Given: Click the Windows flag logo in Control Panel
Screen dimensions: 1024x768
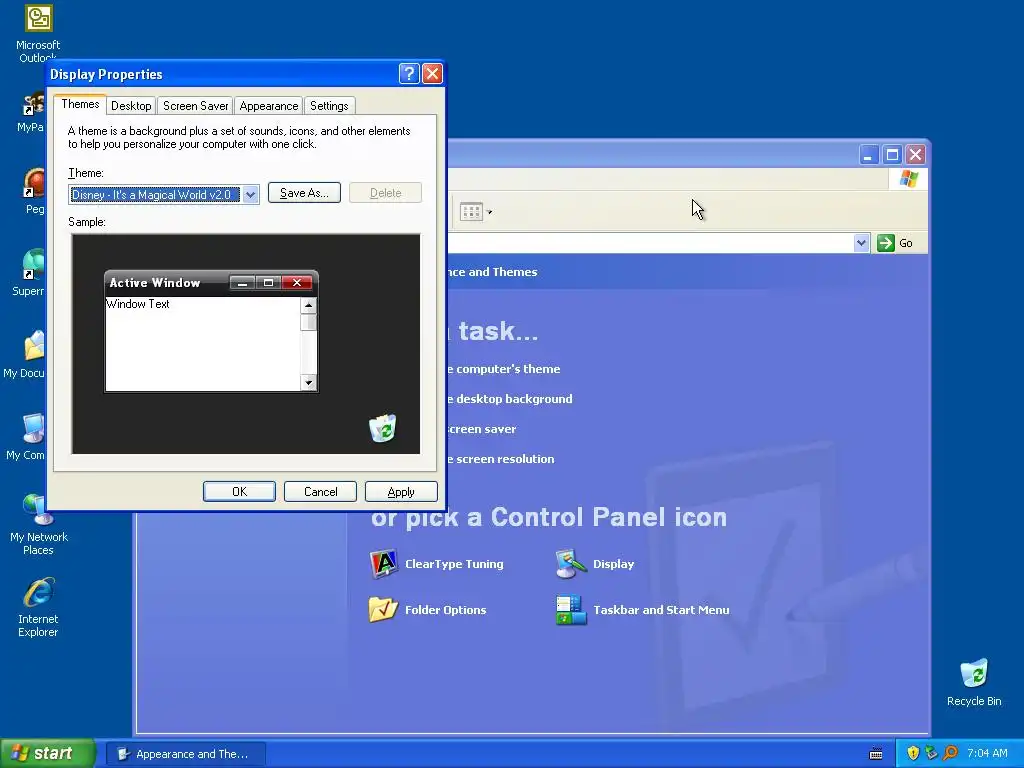Looking at the screenshot, I should click(x=908, y=179).
